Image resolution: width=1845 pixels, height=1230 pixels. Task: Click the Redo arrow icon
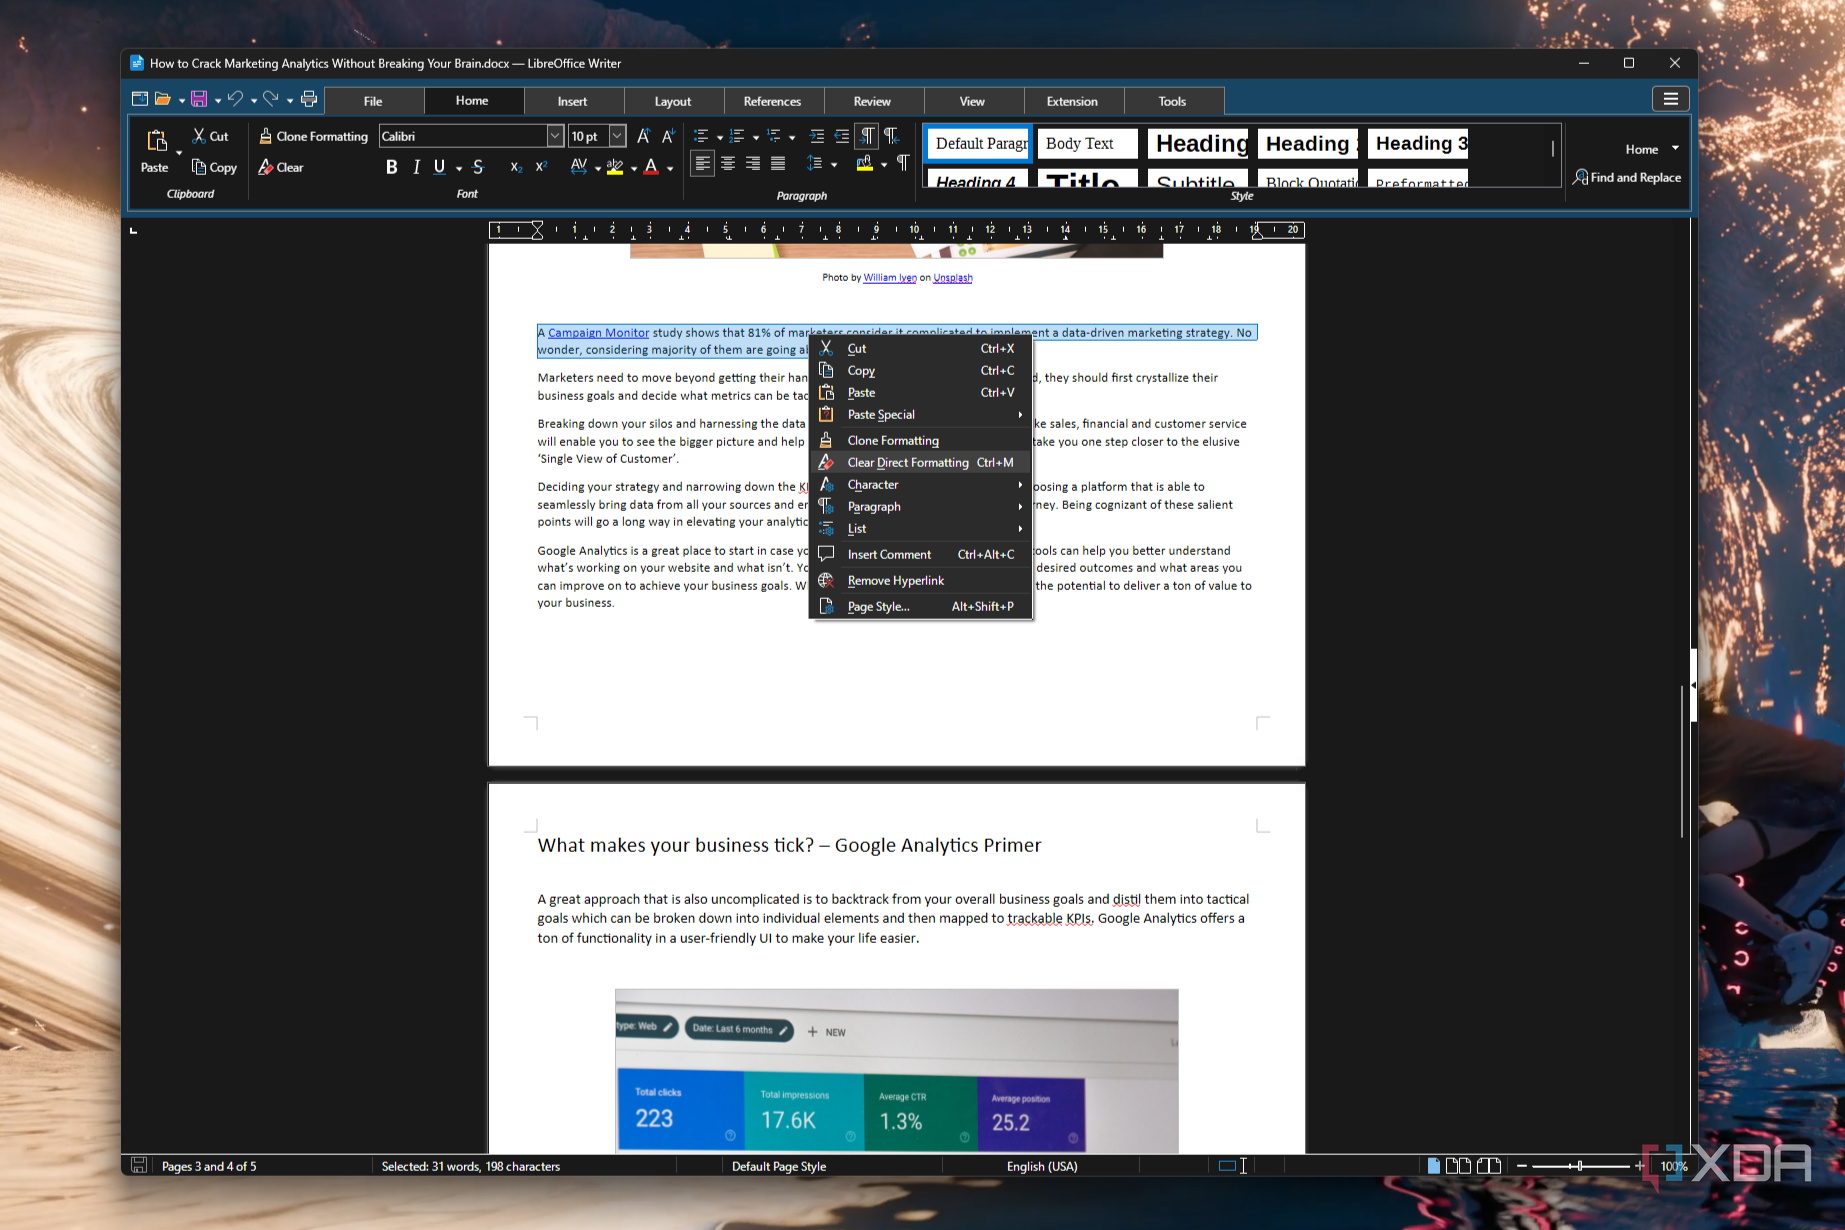271,99
